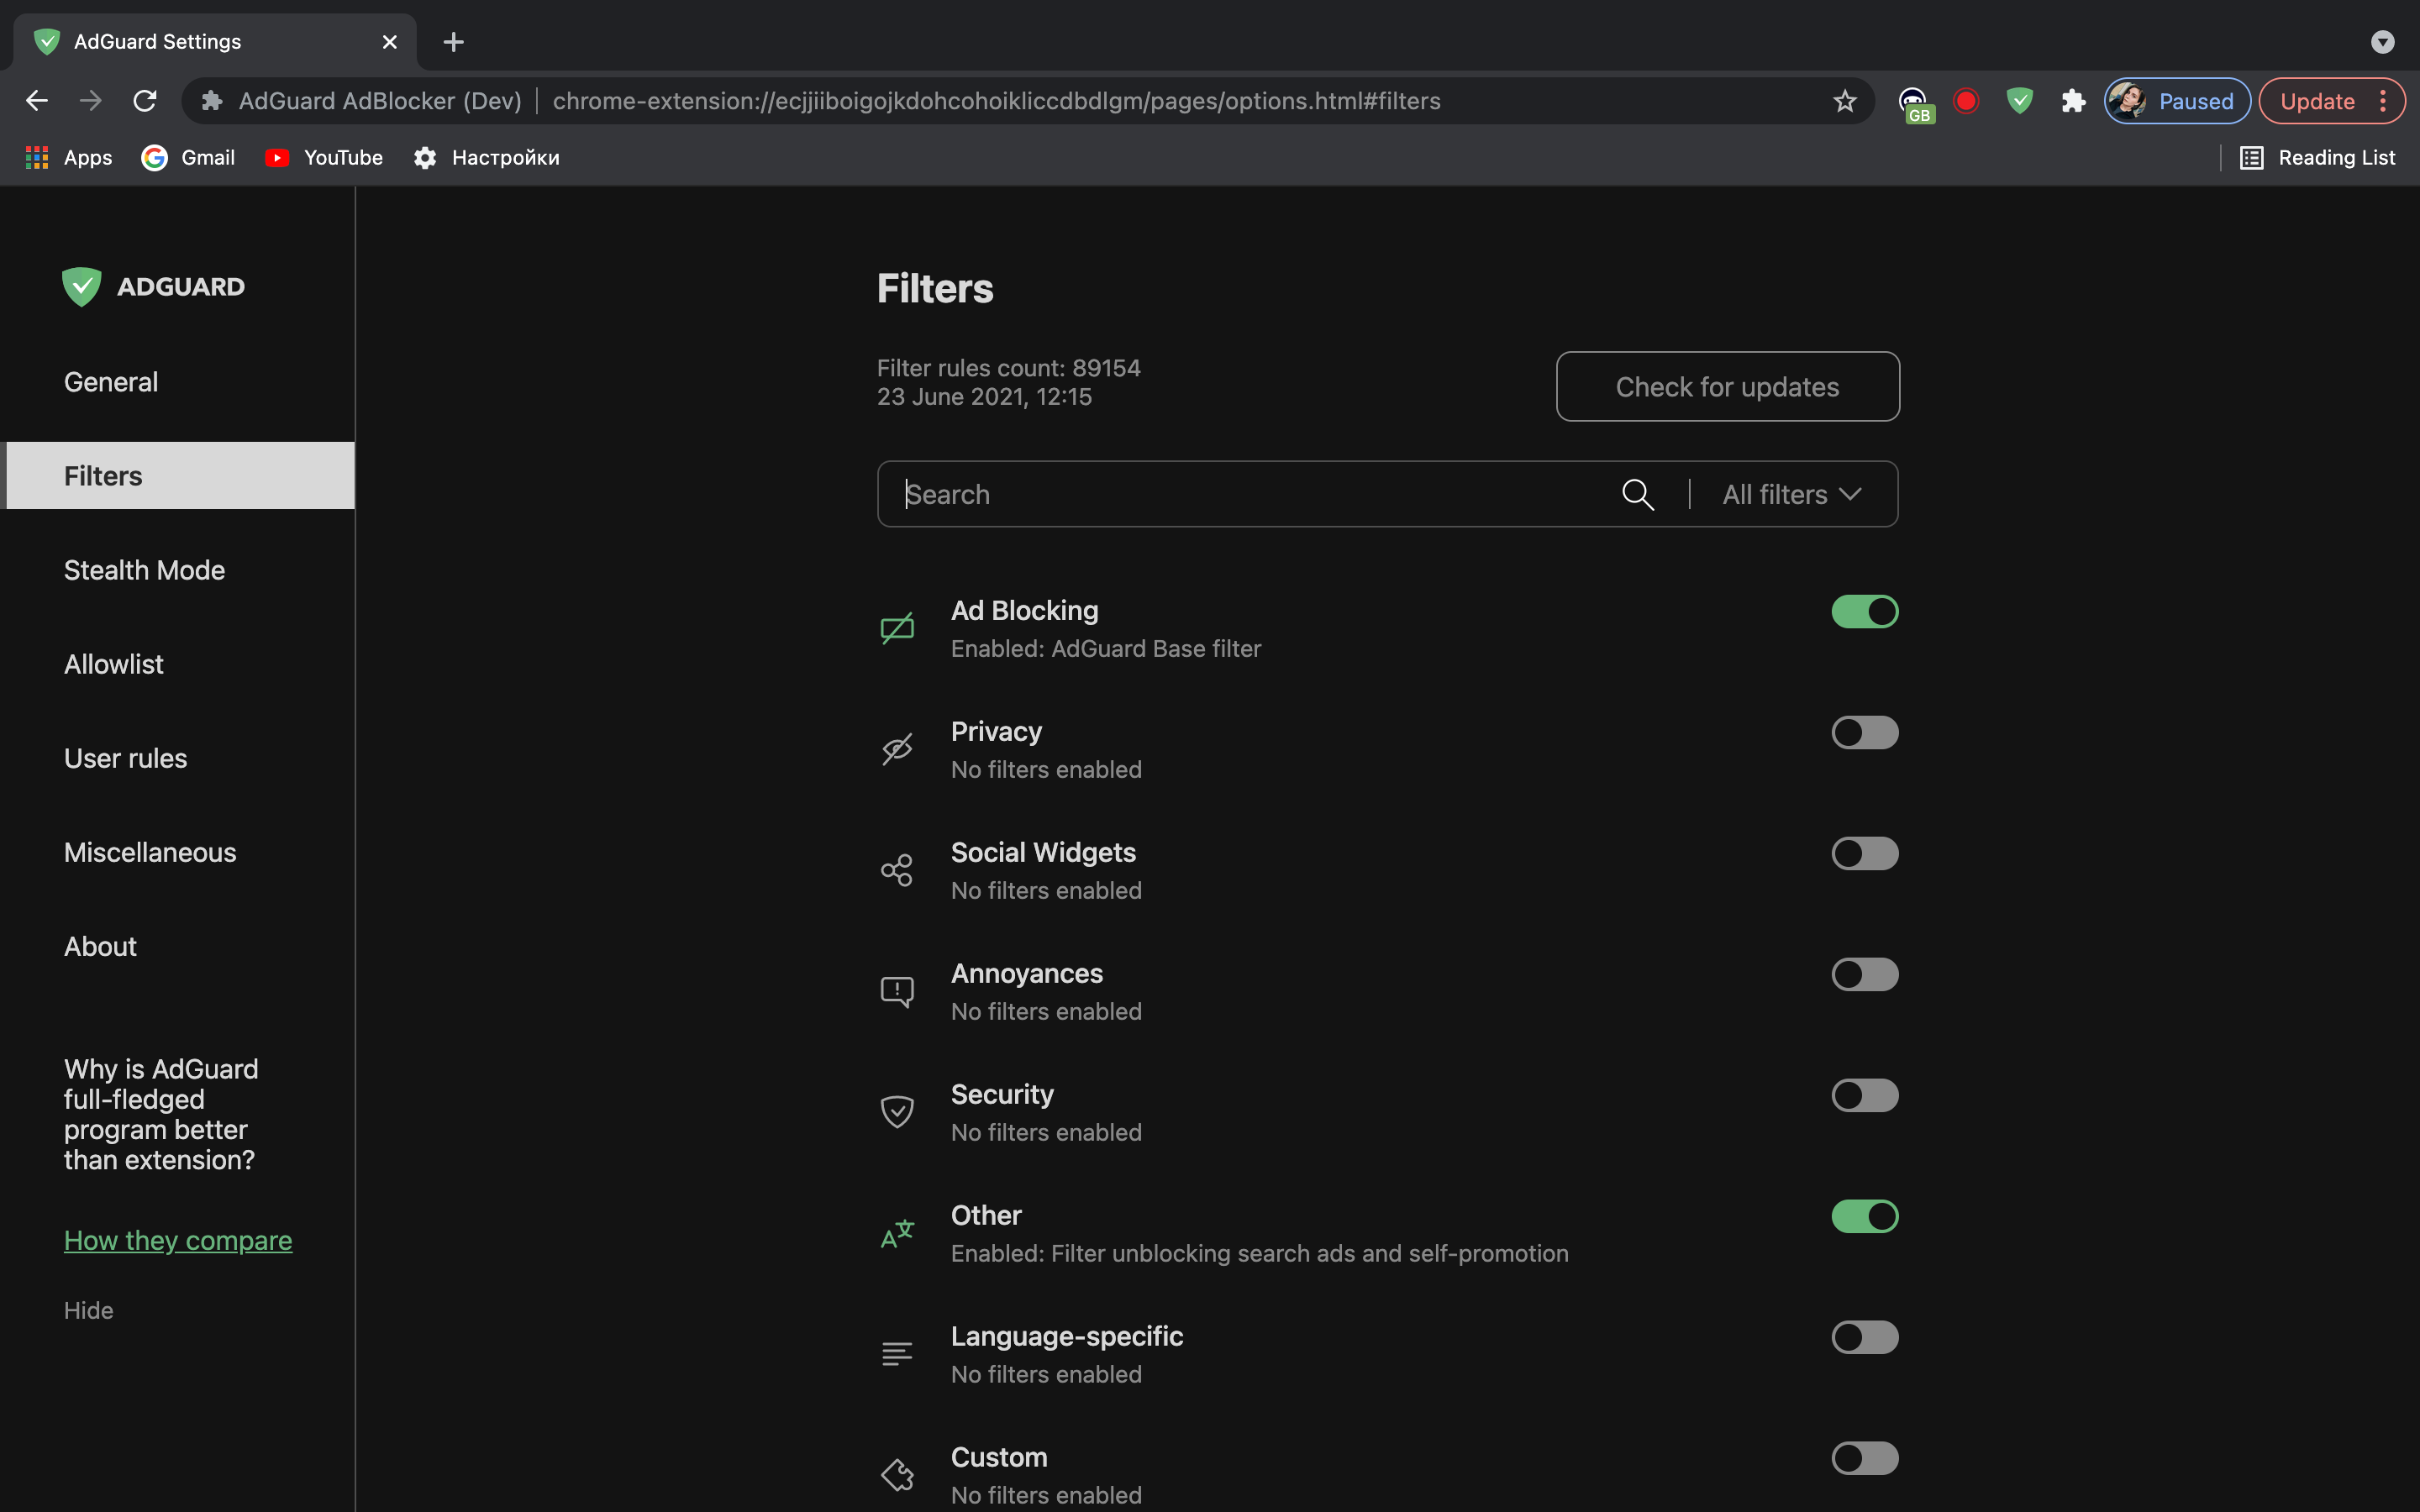Screen dimensions: 2420x1512
Task: Enable the Social Widgets filter toggle
Action: (1865, 853)
